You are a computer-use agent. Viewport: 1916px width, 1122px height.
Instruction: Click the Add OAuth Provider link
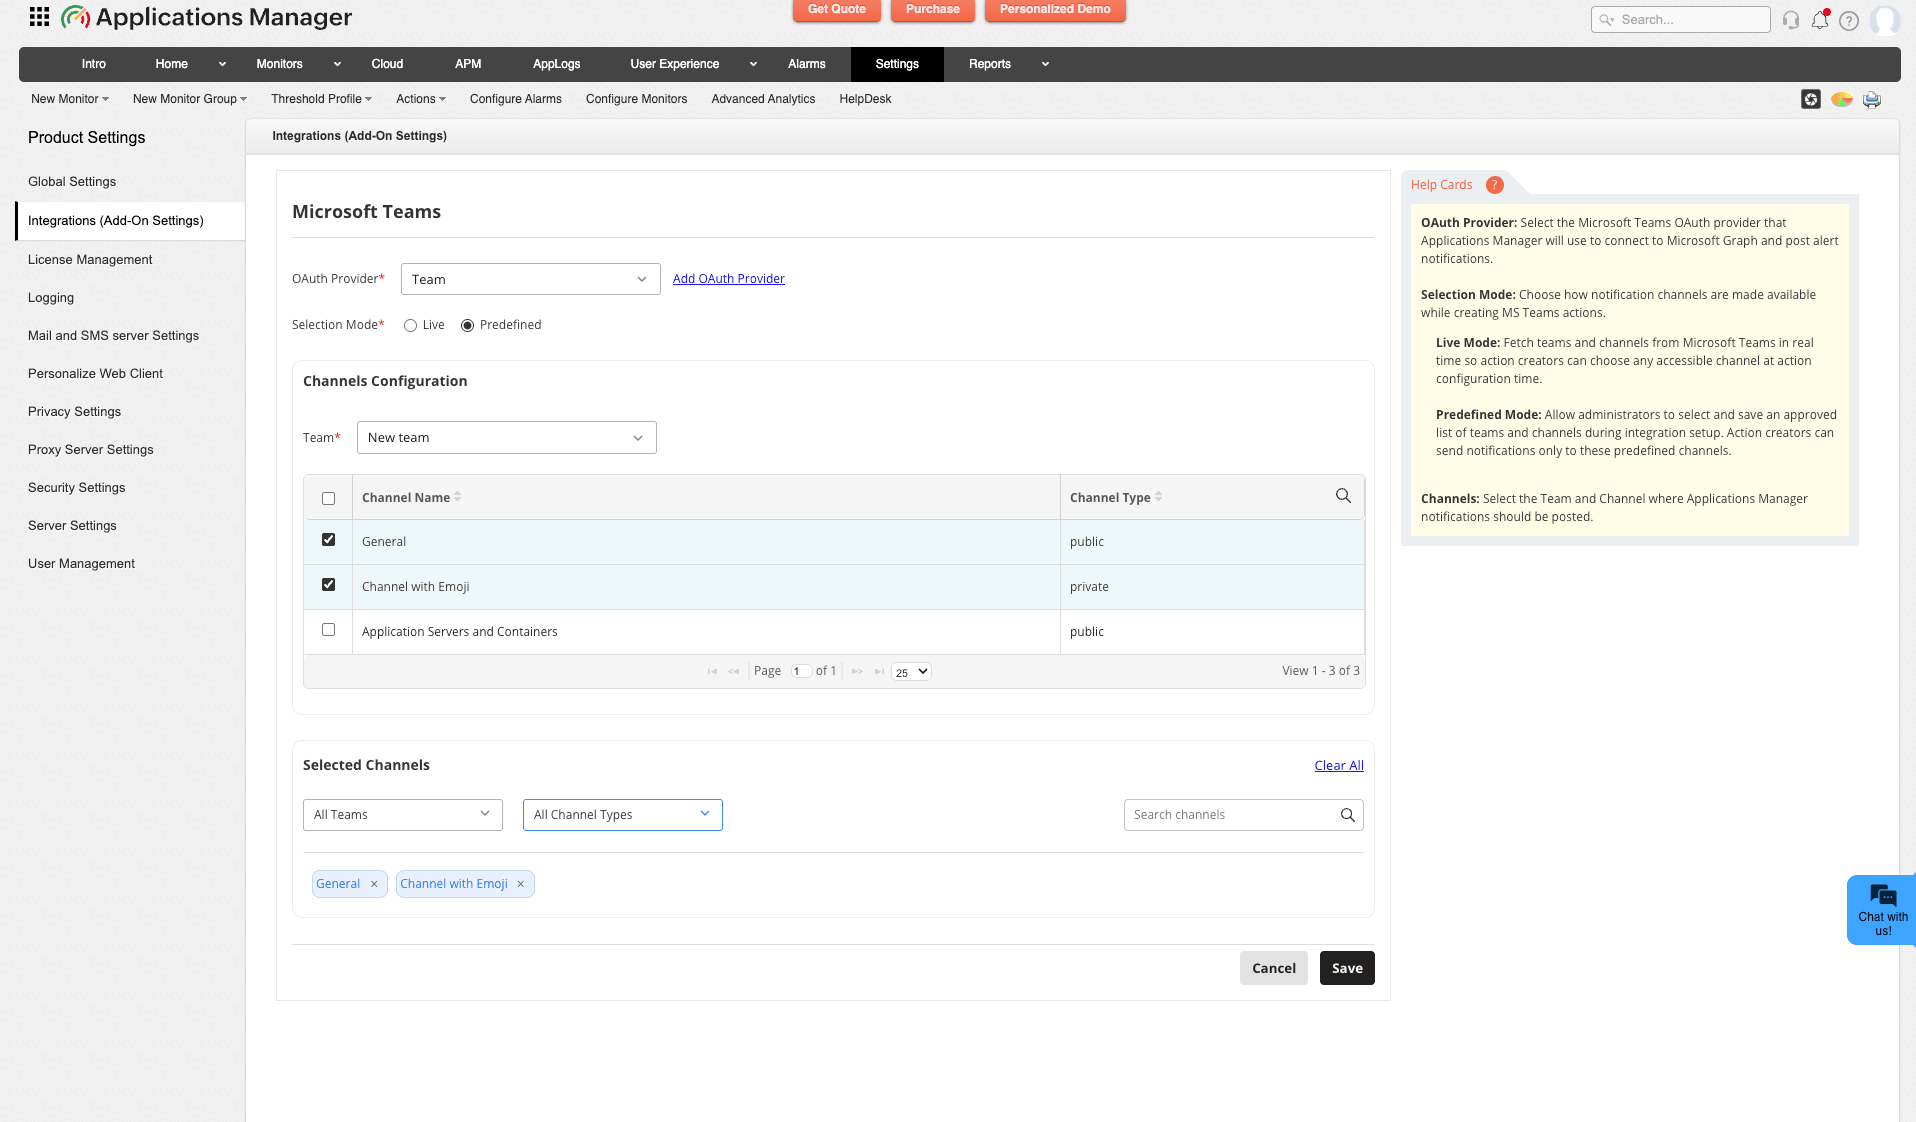728,279
